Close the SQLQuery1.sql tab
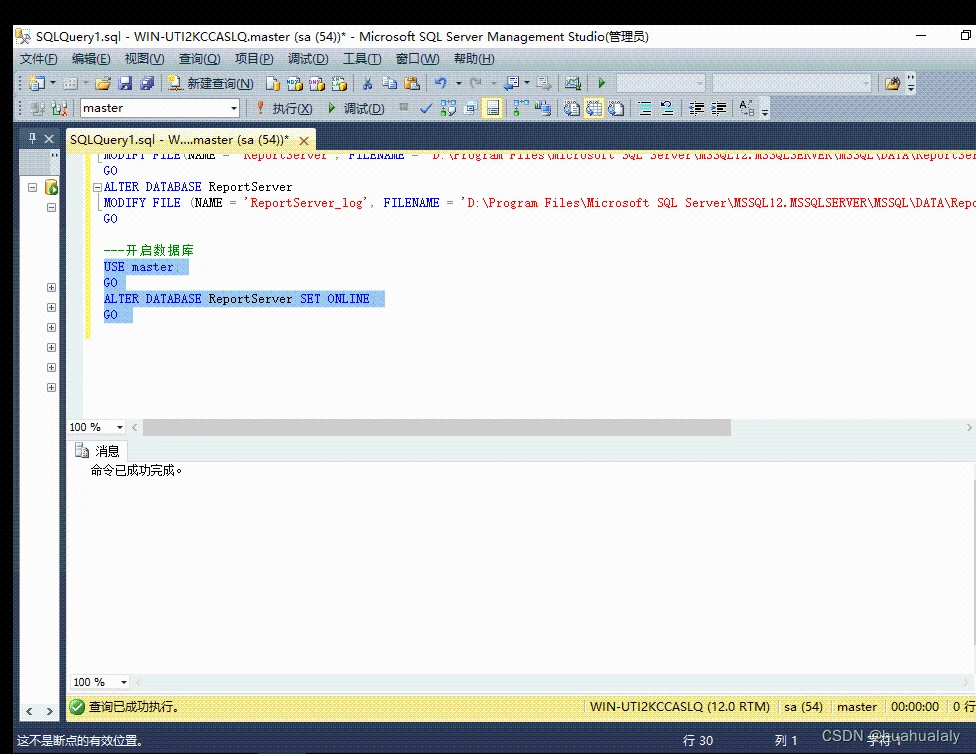976x754 pixels. (304, 141)
